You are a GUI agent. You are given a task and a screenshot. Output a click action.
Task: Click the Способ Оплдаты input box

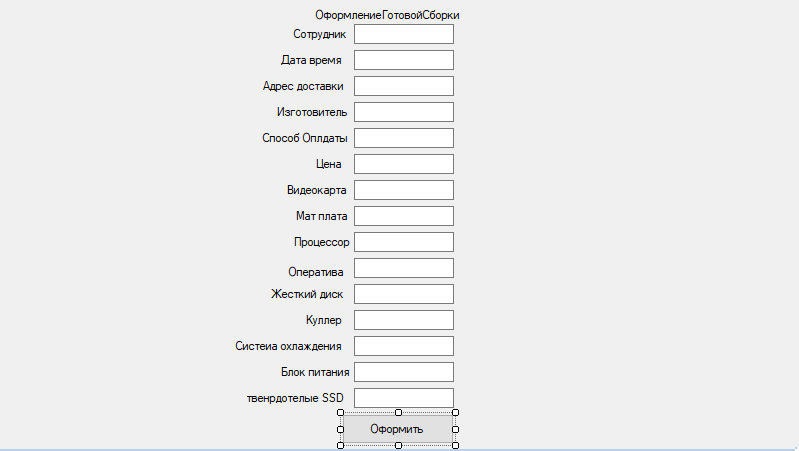(404, 138)
